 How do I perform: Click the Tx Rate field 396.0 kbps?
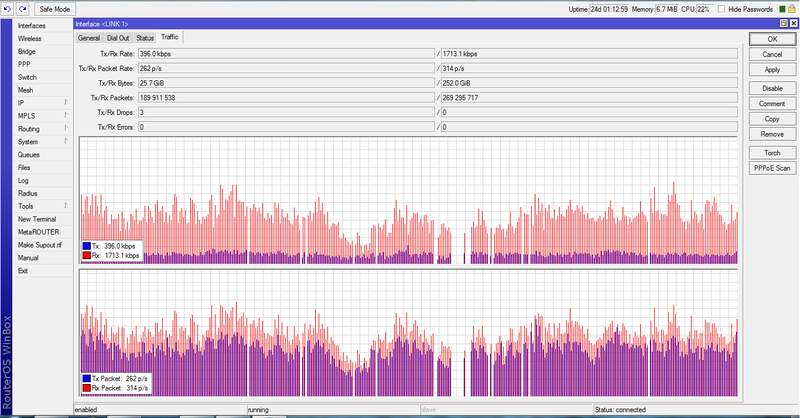(x=286, y=54)
